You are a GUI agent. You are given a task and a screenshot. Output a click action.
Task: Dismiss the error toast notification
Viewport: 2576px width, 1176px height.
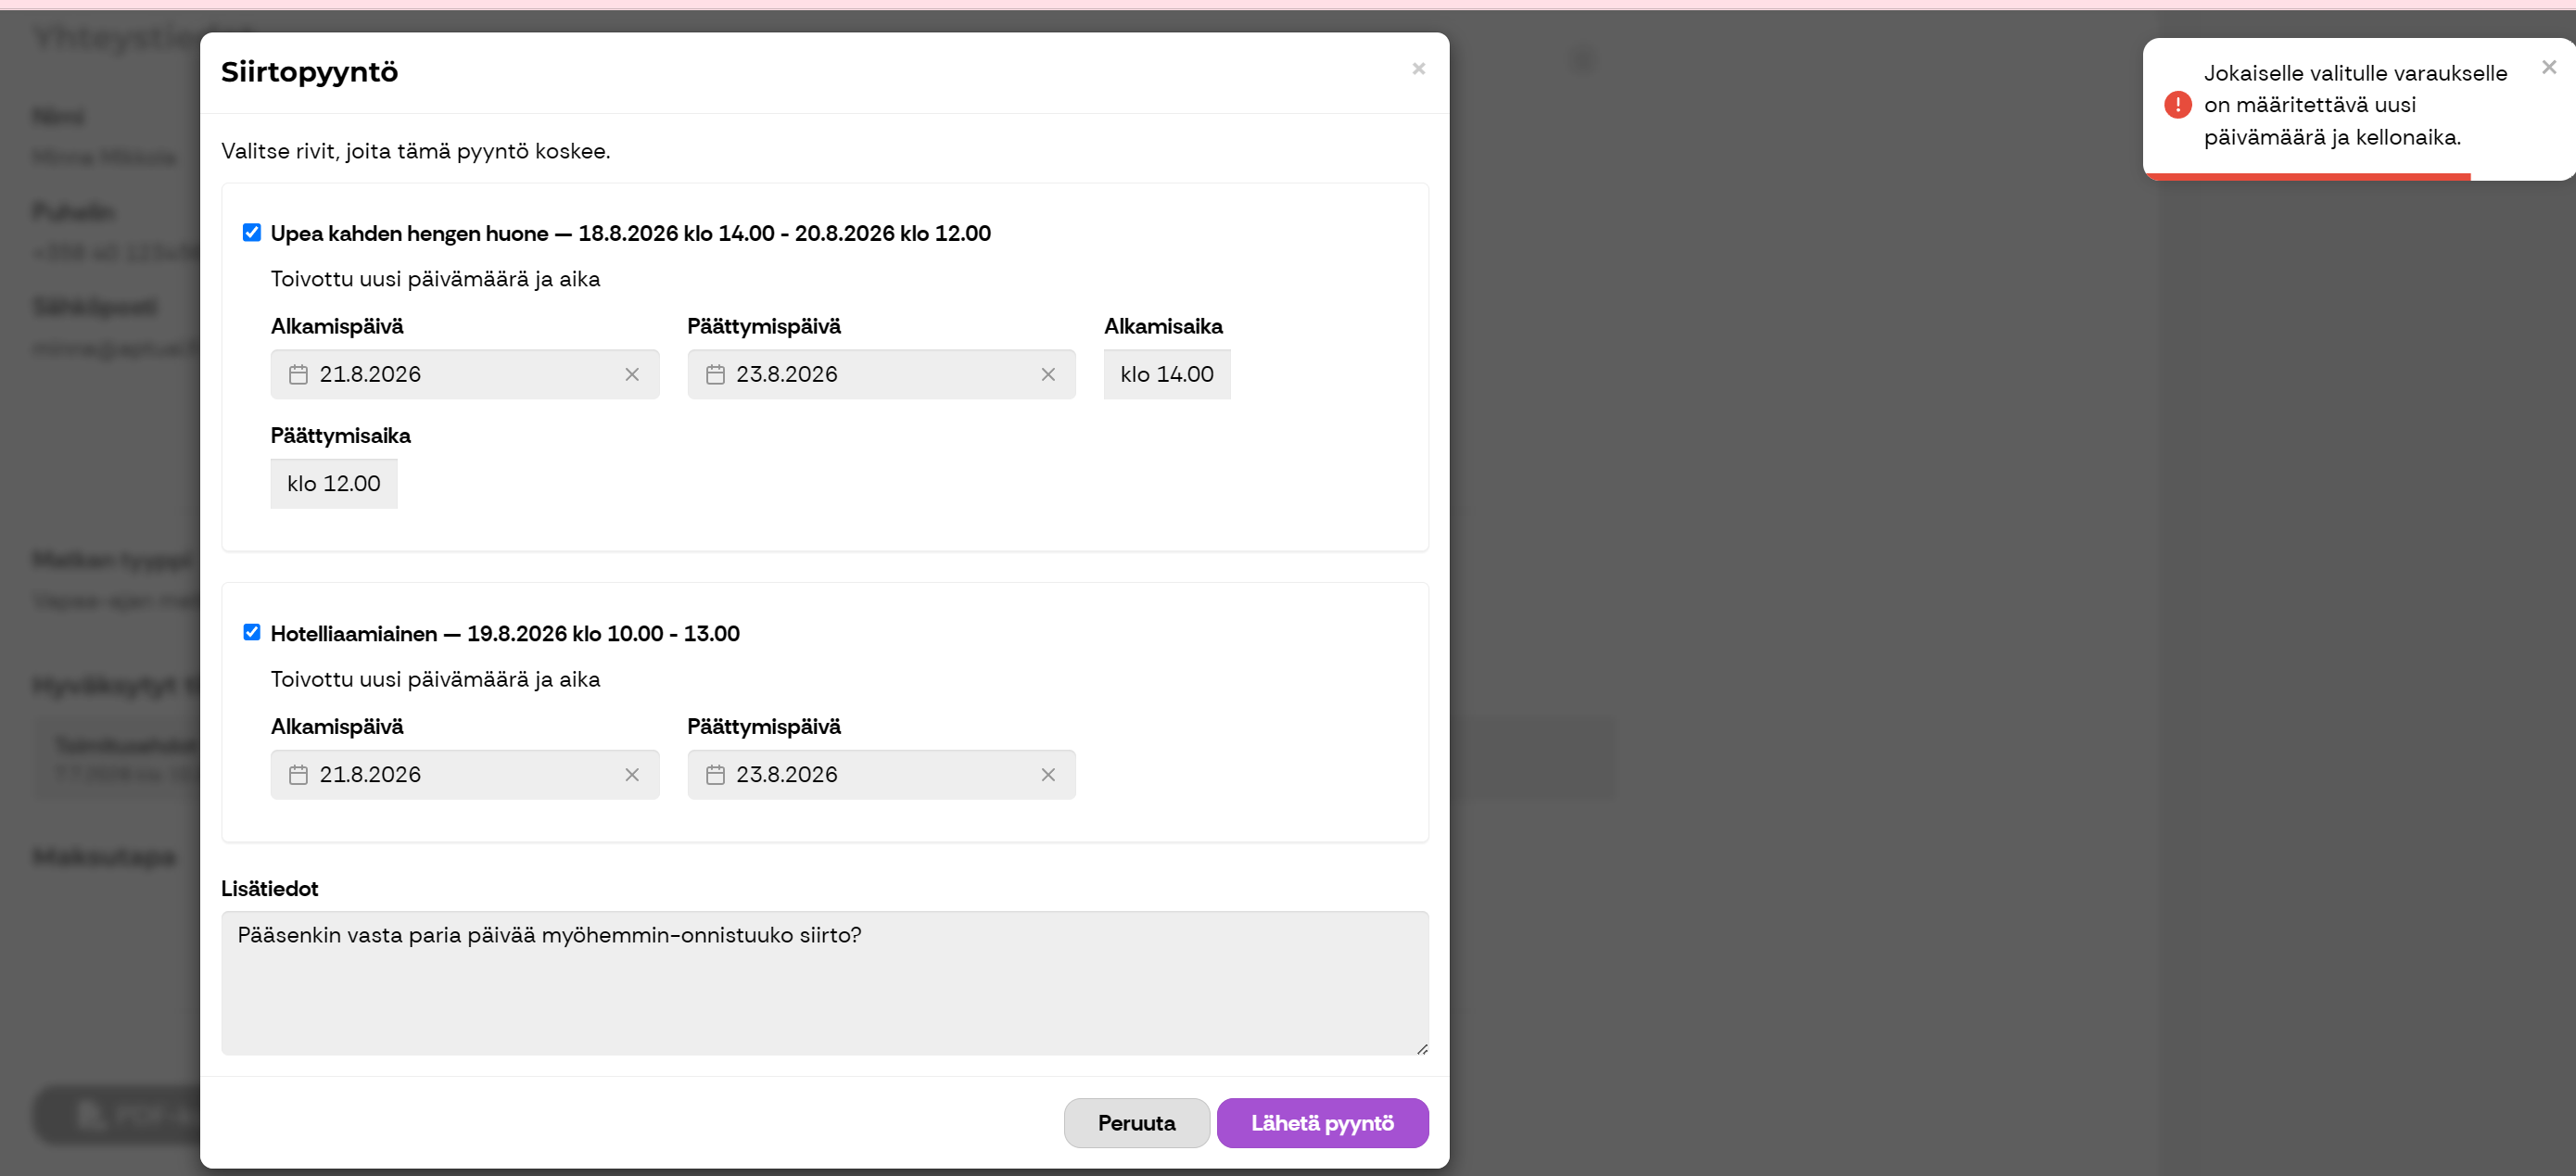pyautogui.click(x=2548, y=67)
